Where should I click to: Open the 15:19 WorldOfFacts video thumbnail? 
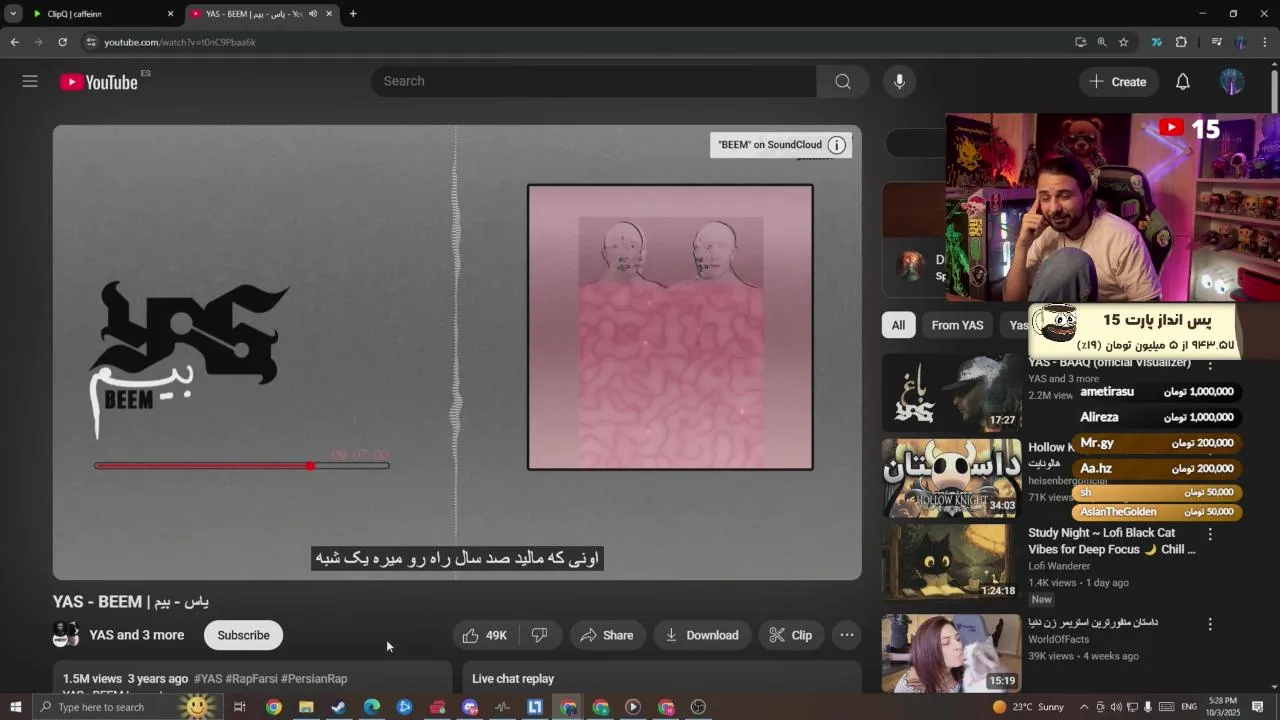951,652
